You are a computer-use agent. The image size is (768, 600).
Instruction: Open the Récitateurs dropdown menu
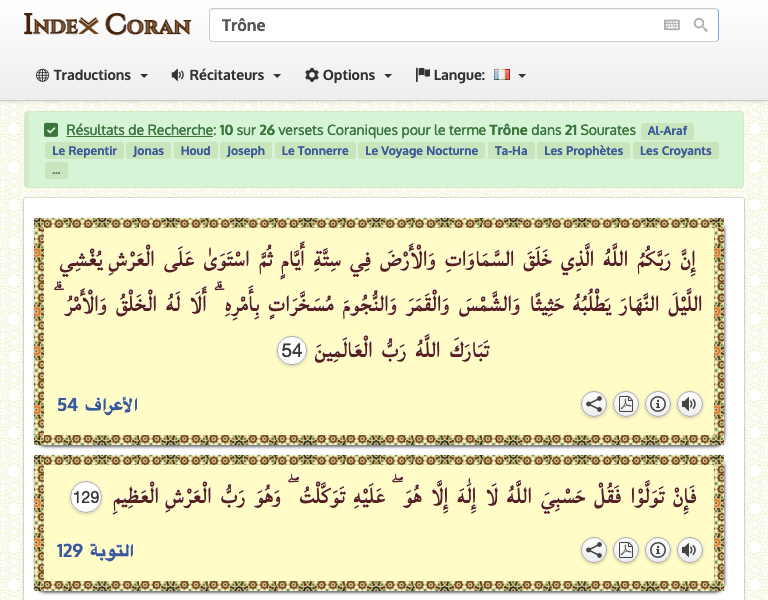click(226, 75)
